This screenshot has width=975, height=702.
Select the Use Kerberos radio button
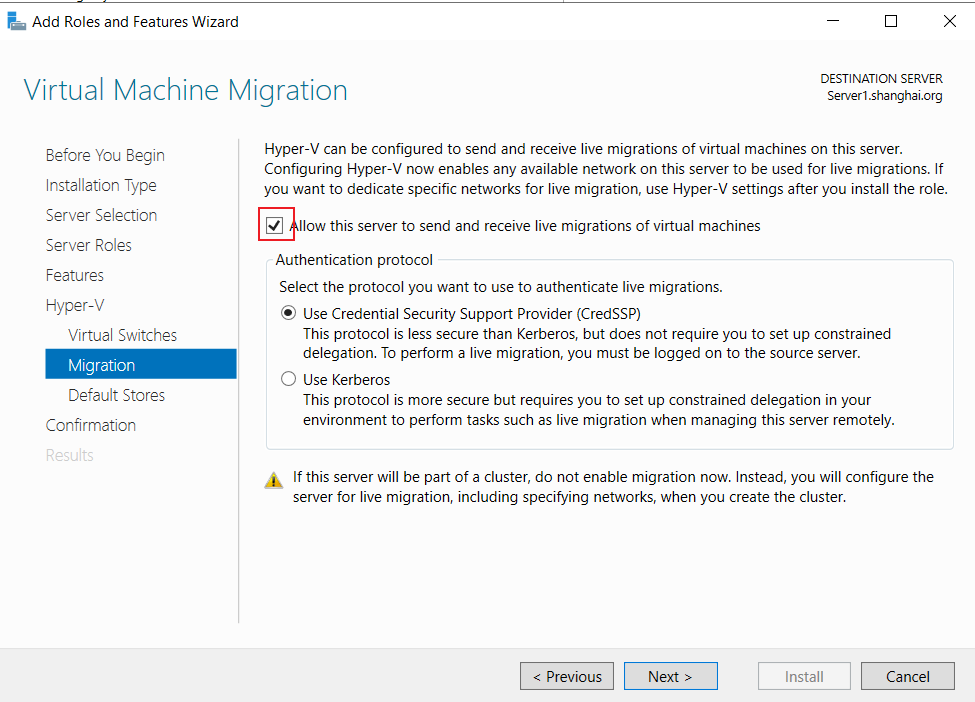288,379
